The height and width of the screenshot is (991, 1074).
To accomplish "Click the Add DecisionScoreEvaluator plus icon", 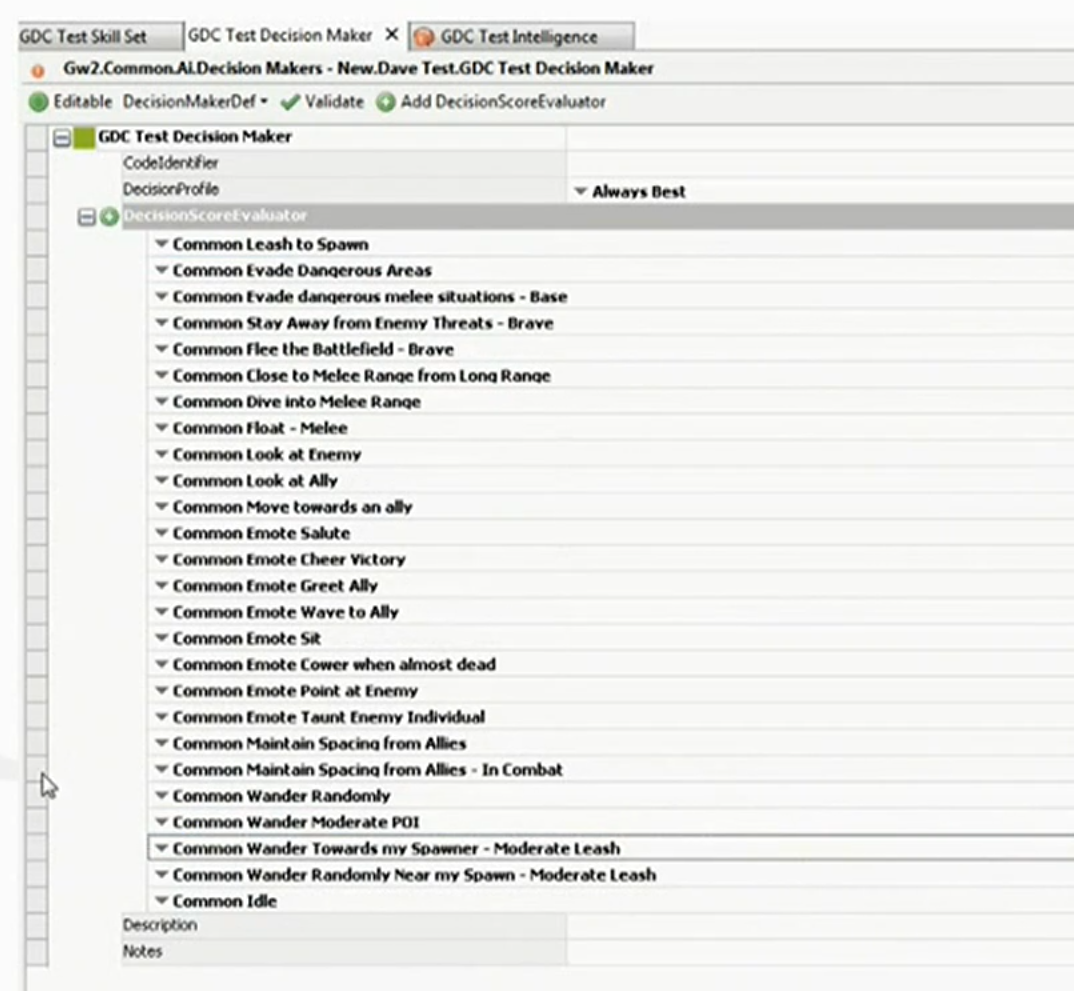I will pyautogui.click(x=385, y=102).
